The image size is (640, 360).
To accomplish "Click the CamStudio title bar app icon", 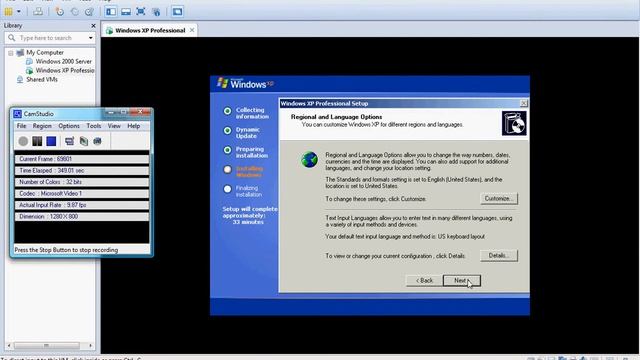I will [18, 114].
